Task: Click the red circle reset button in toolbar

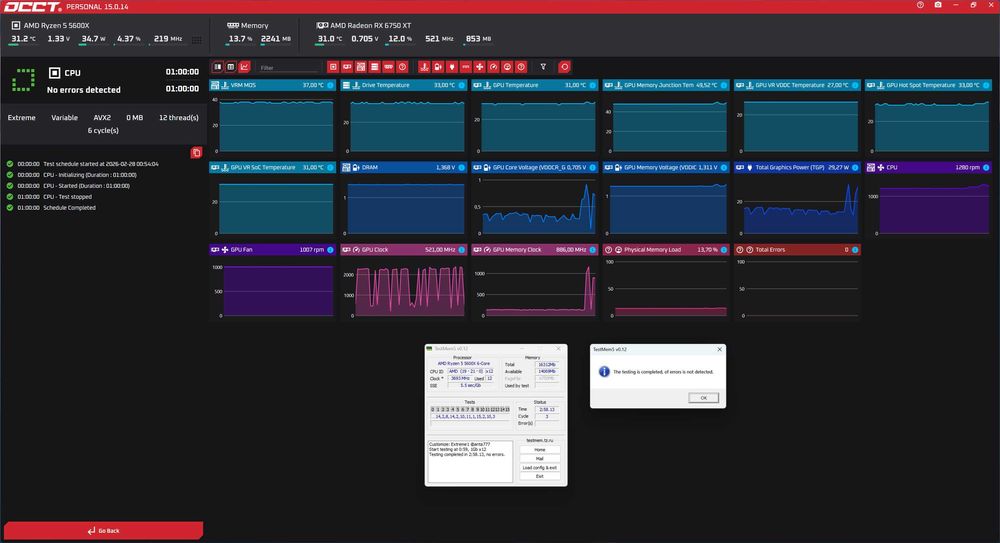Action: tap(564, 67)
